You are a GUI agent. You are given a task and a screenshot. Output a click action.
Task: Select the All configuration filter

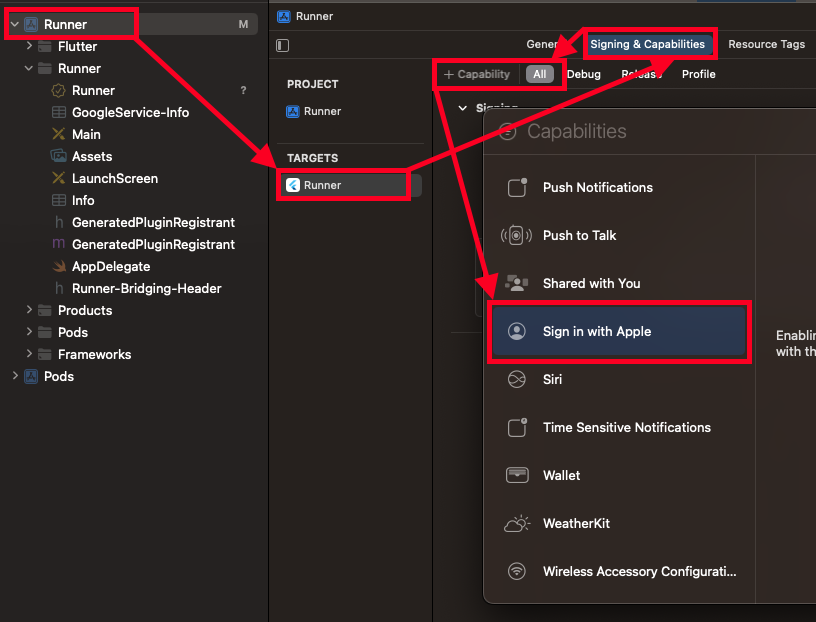540,74
